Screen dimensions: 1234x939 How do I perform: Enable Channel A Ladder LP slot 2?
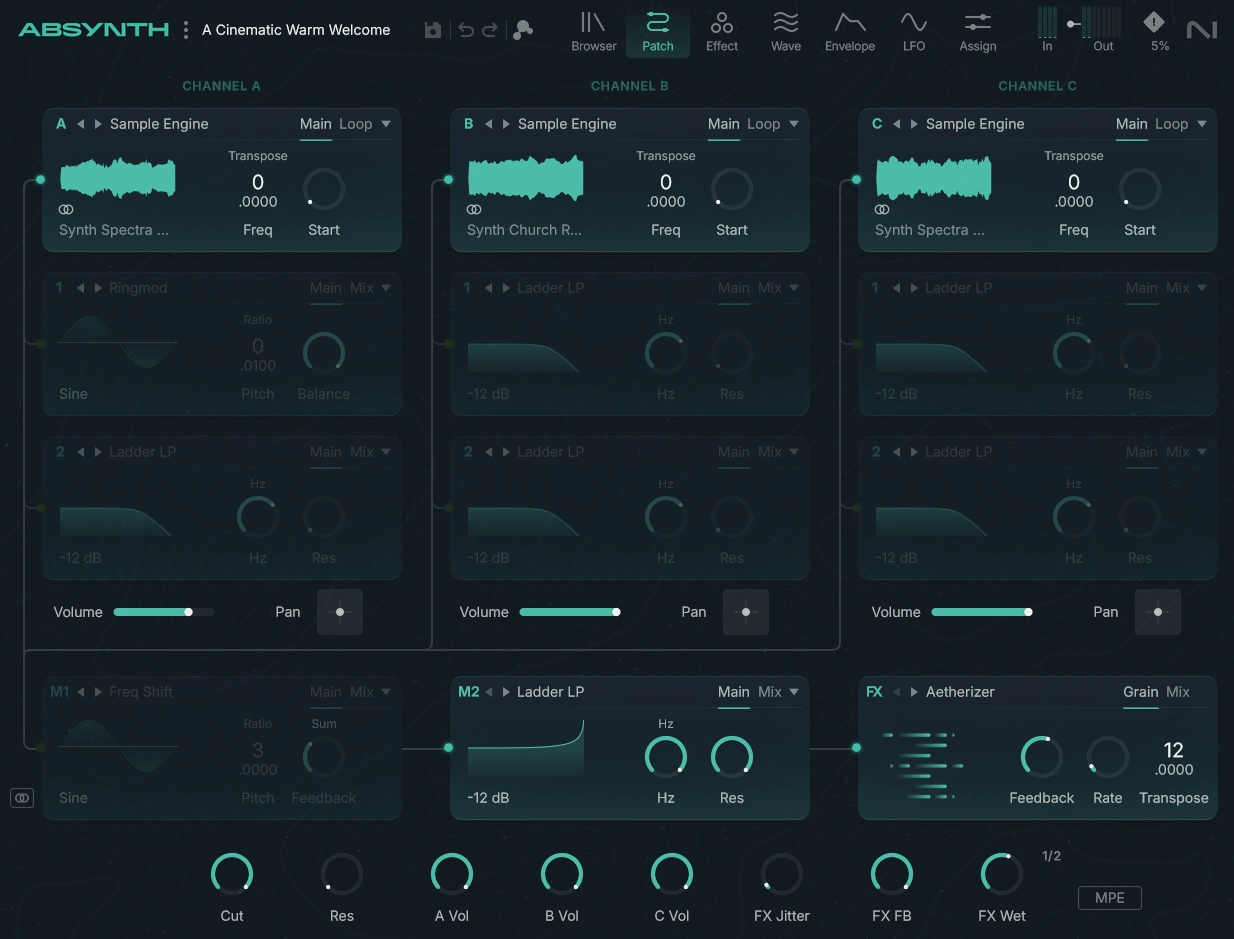tap(40, 508)
